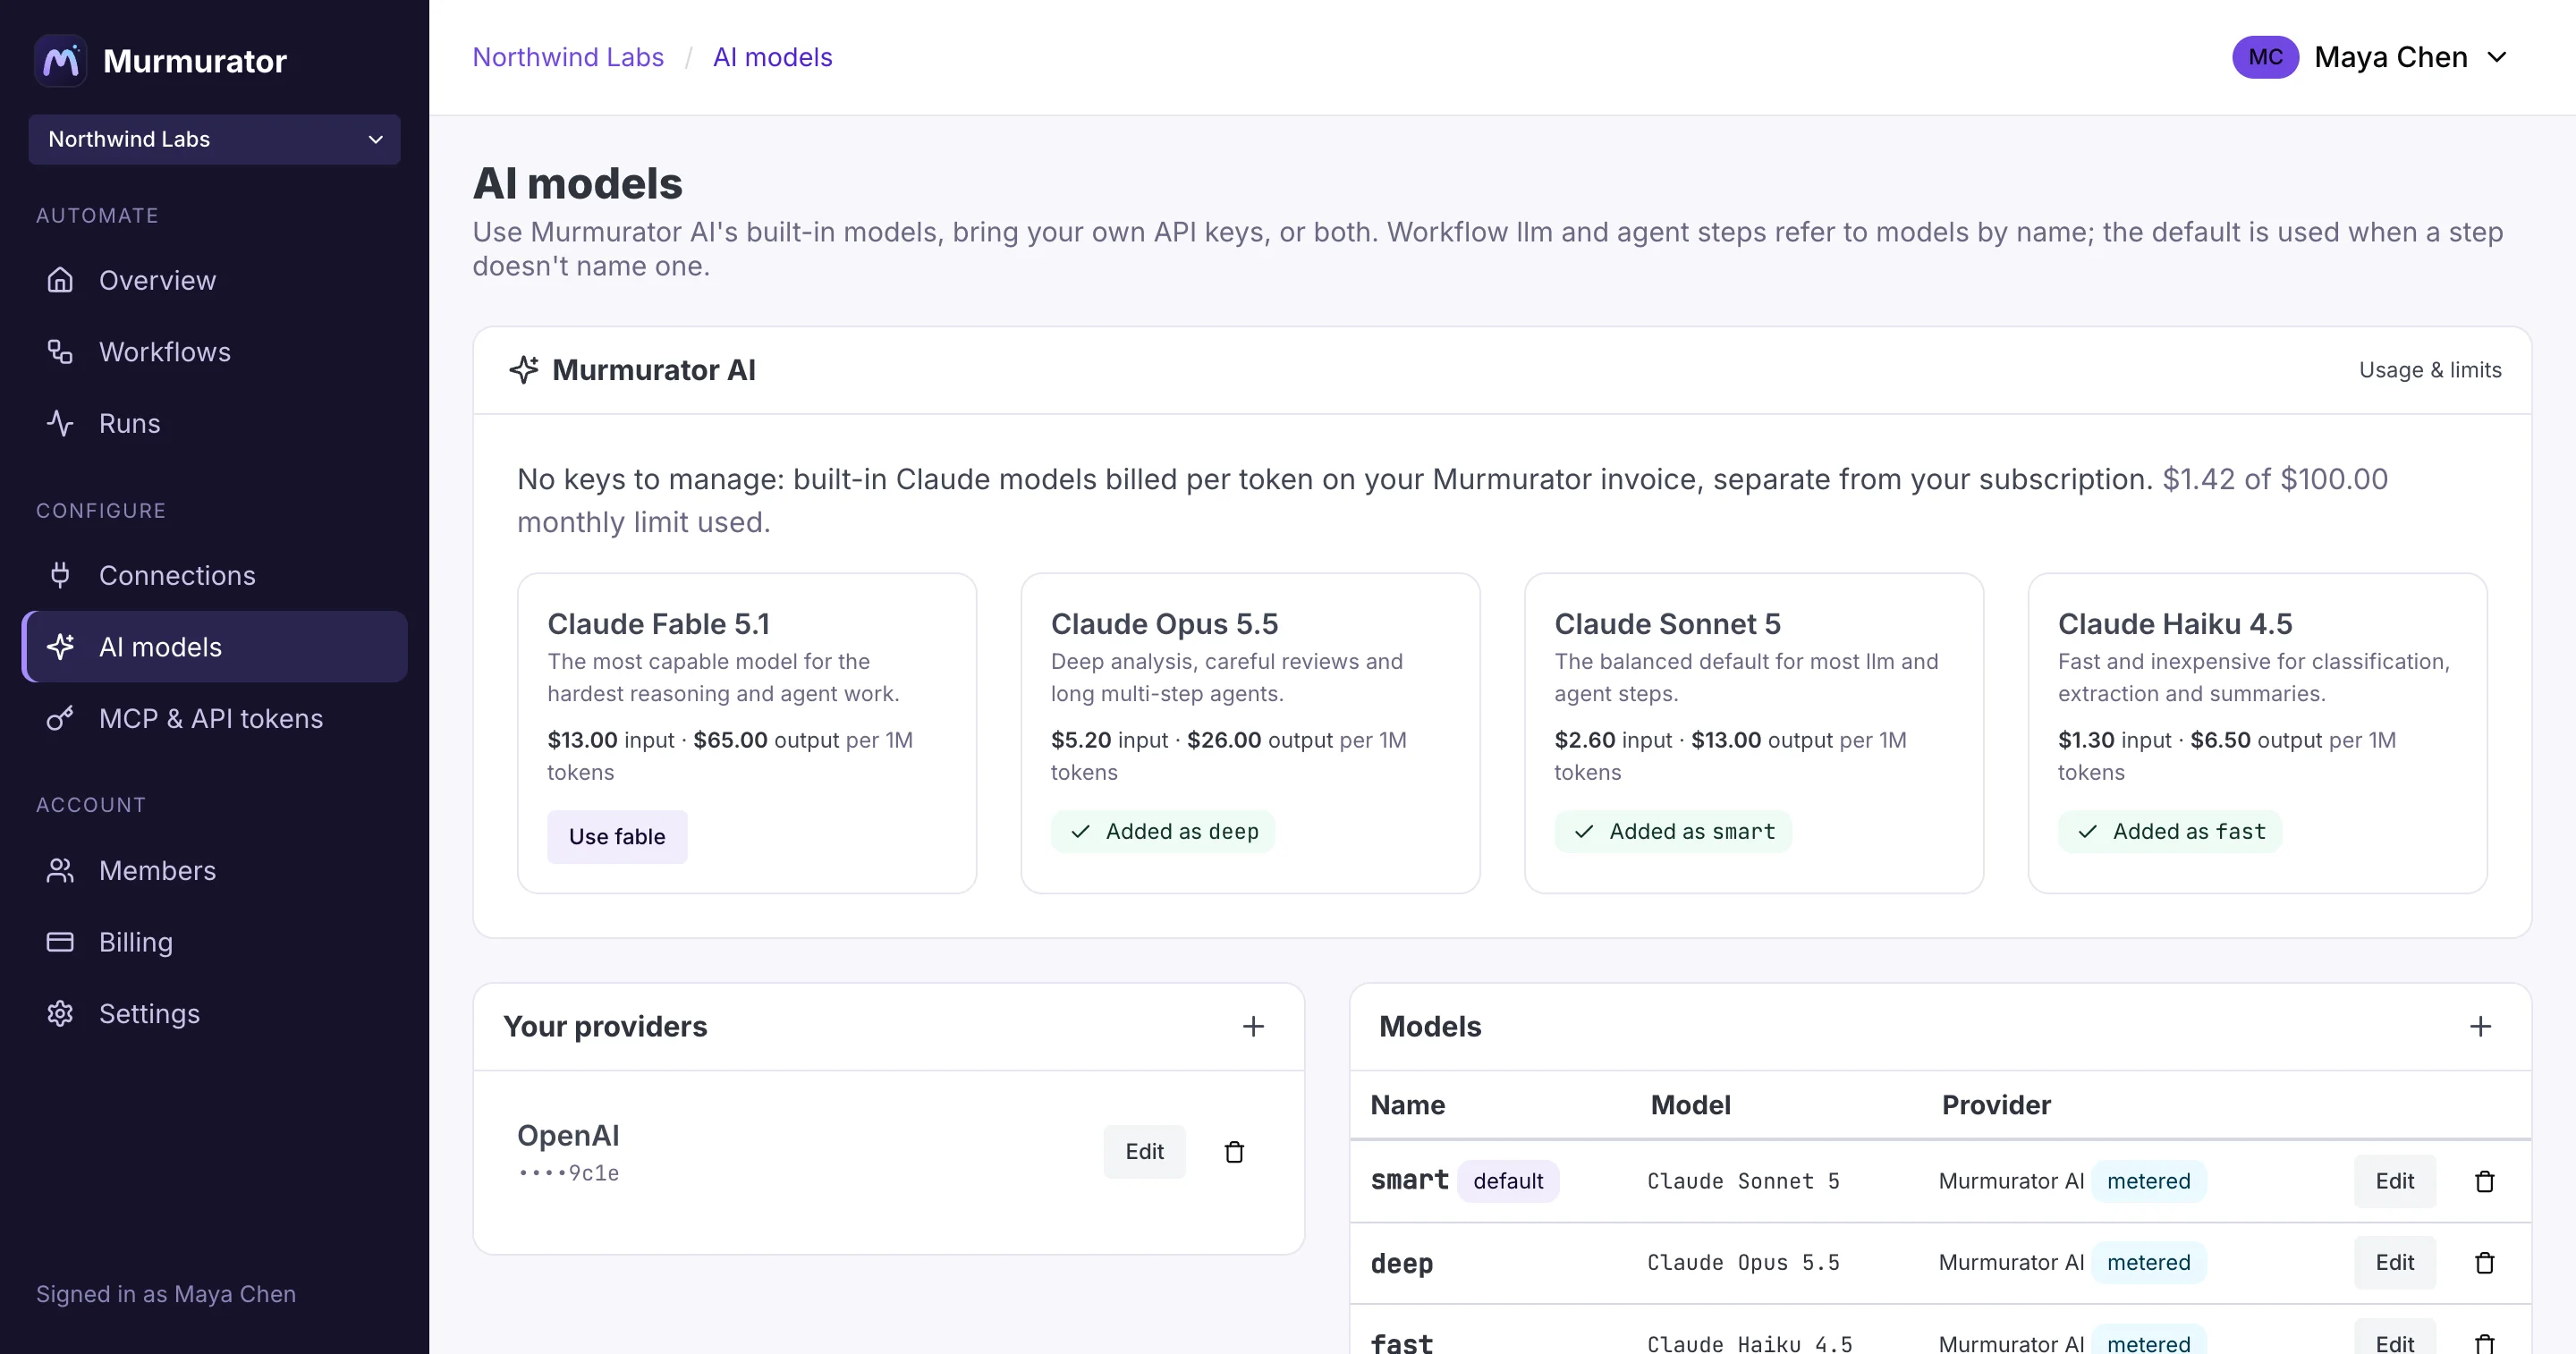
Task: Click the default tag next to smart
Action: (1508, 1181)
